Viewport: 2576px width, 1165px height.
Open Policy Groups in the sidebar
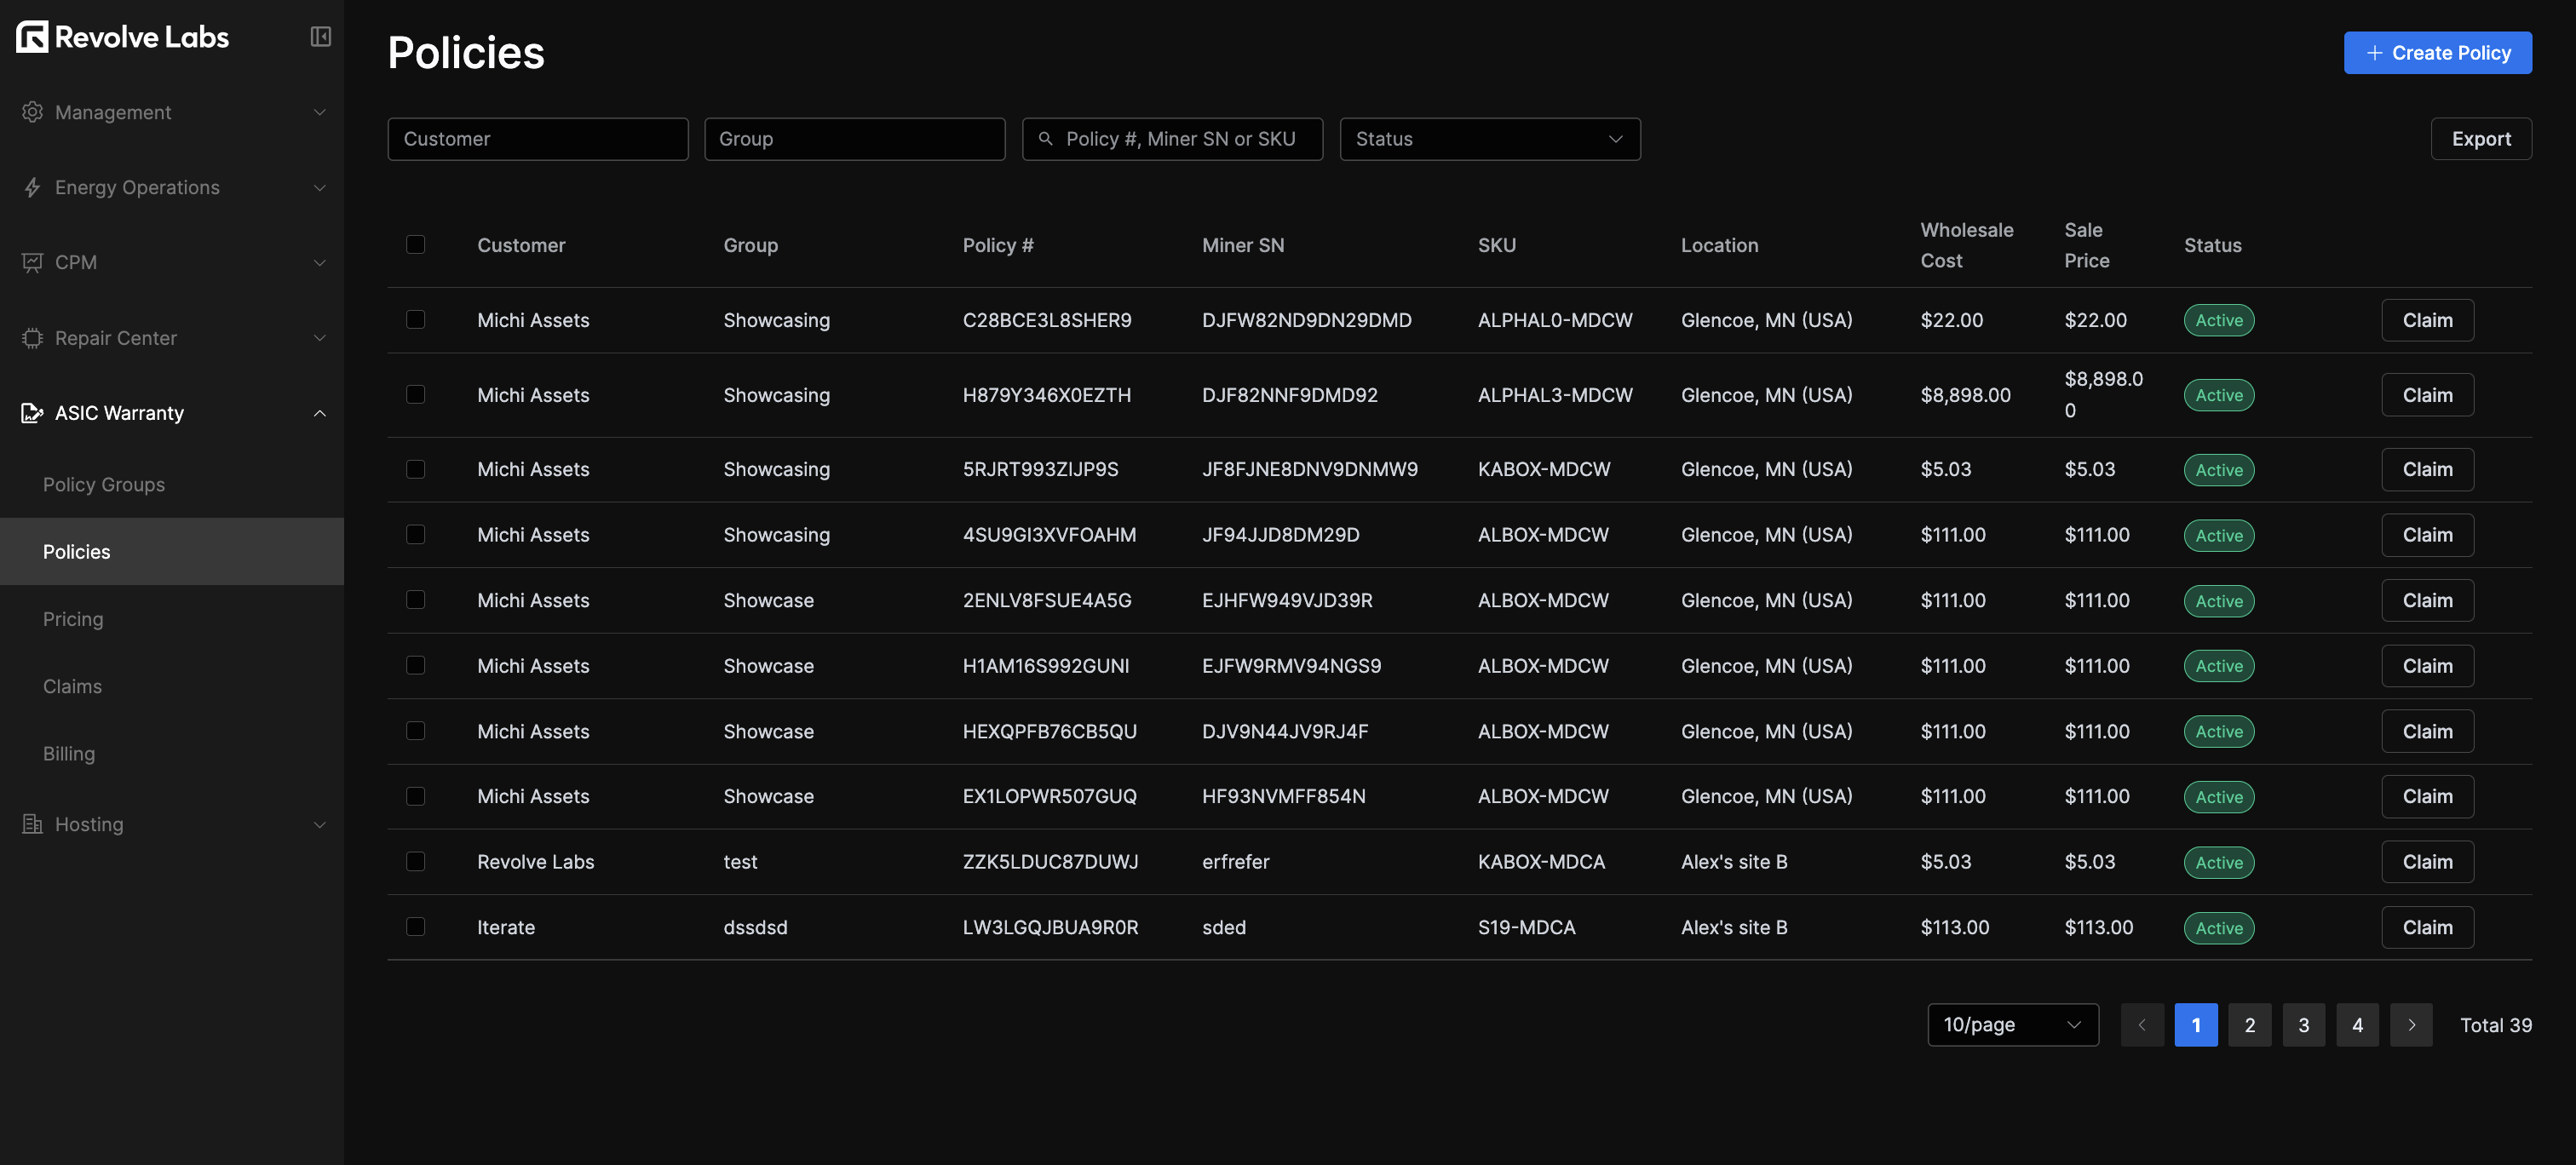point(104,484)
